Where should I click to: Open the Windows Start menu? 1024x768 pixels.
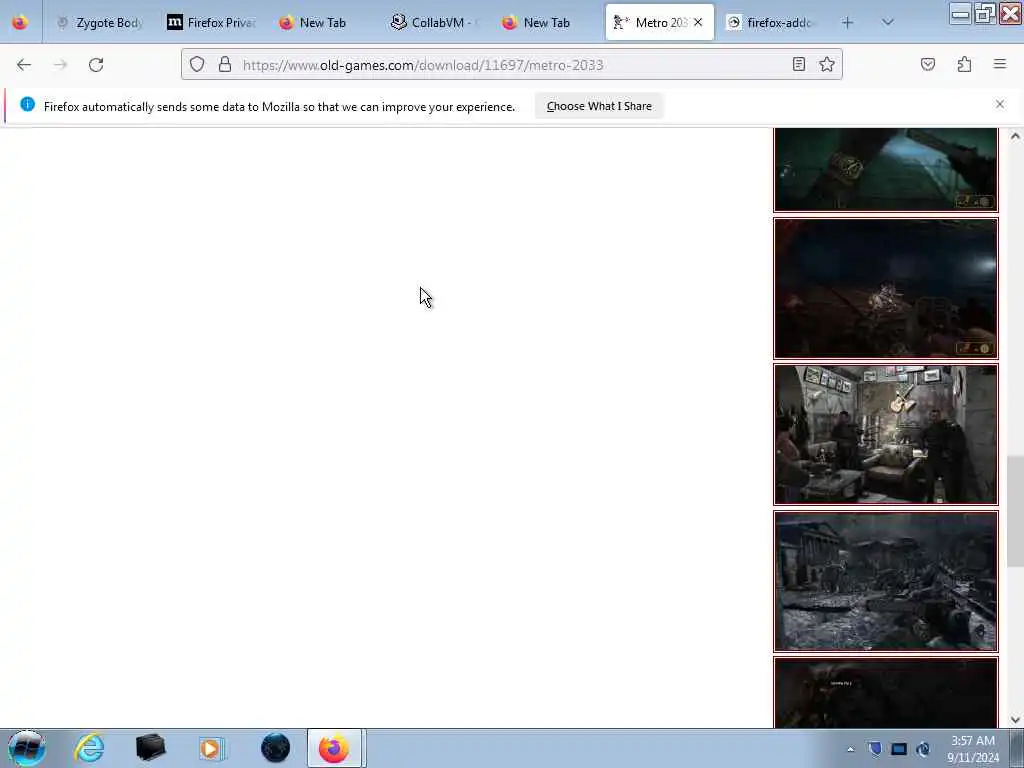26,748
